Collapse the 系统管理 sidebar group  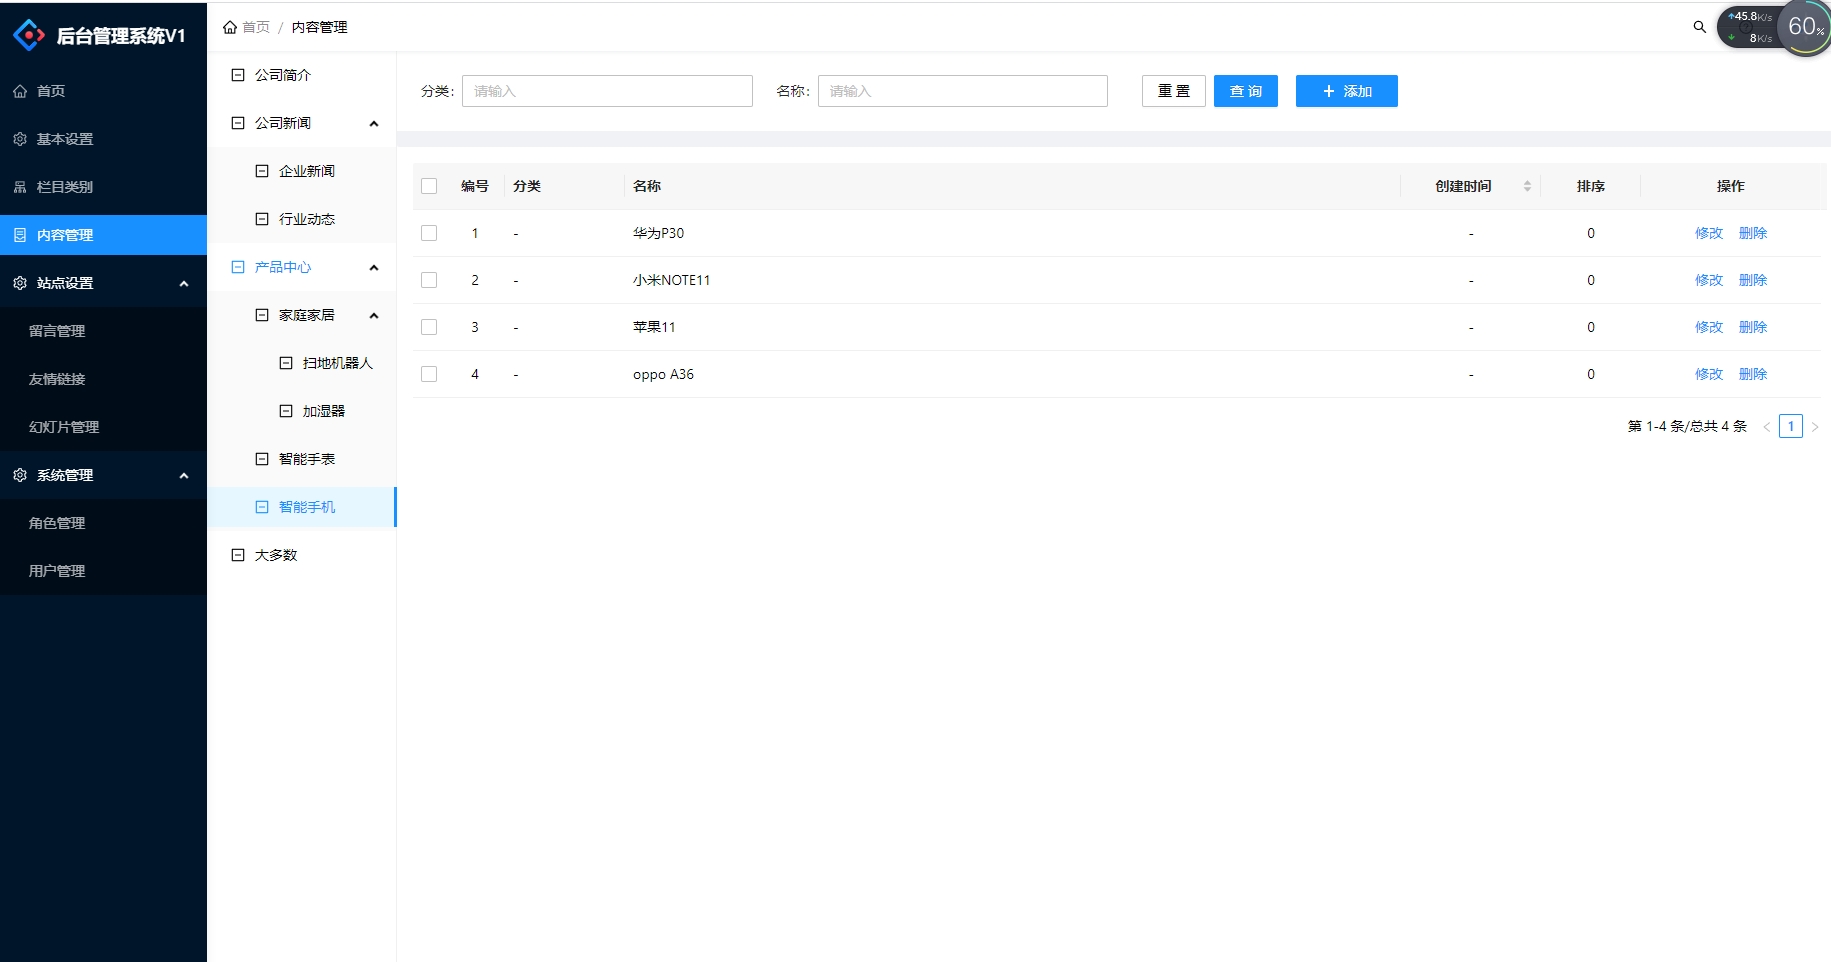click(x=184, y=475)
